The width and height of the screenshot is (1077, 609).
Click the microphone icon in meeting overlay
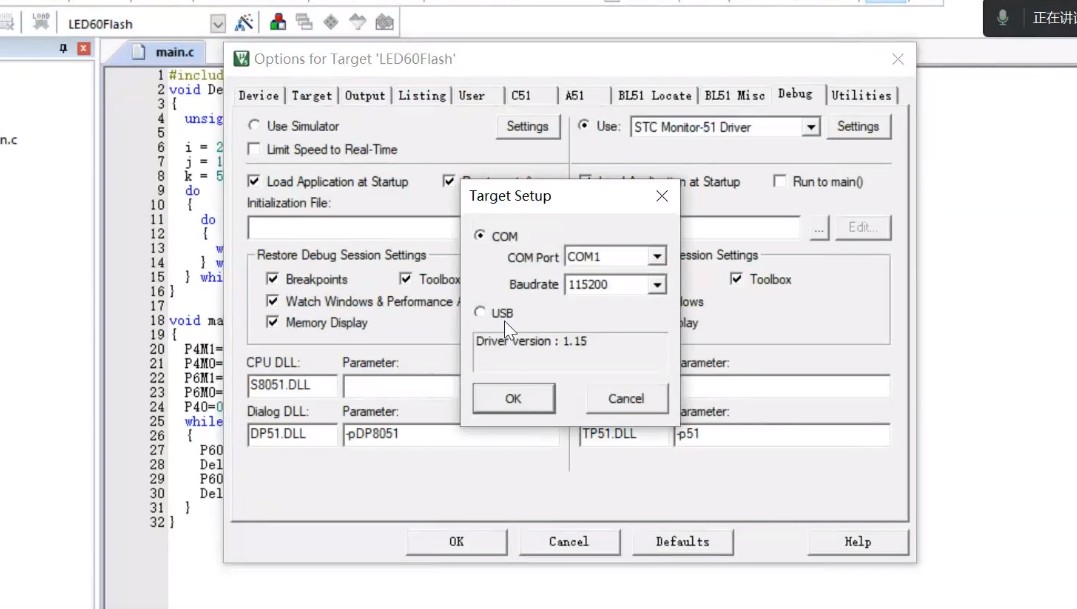click(x=1003, y=18)
